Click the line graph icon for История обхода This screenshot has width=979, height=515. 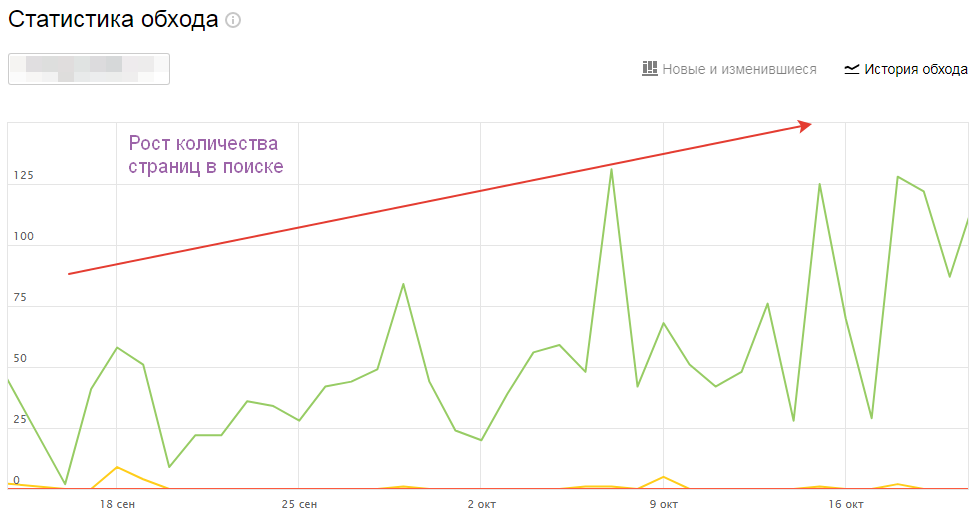pyautogui.click(x=852, y=69)
